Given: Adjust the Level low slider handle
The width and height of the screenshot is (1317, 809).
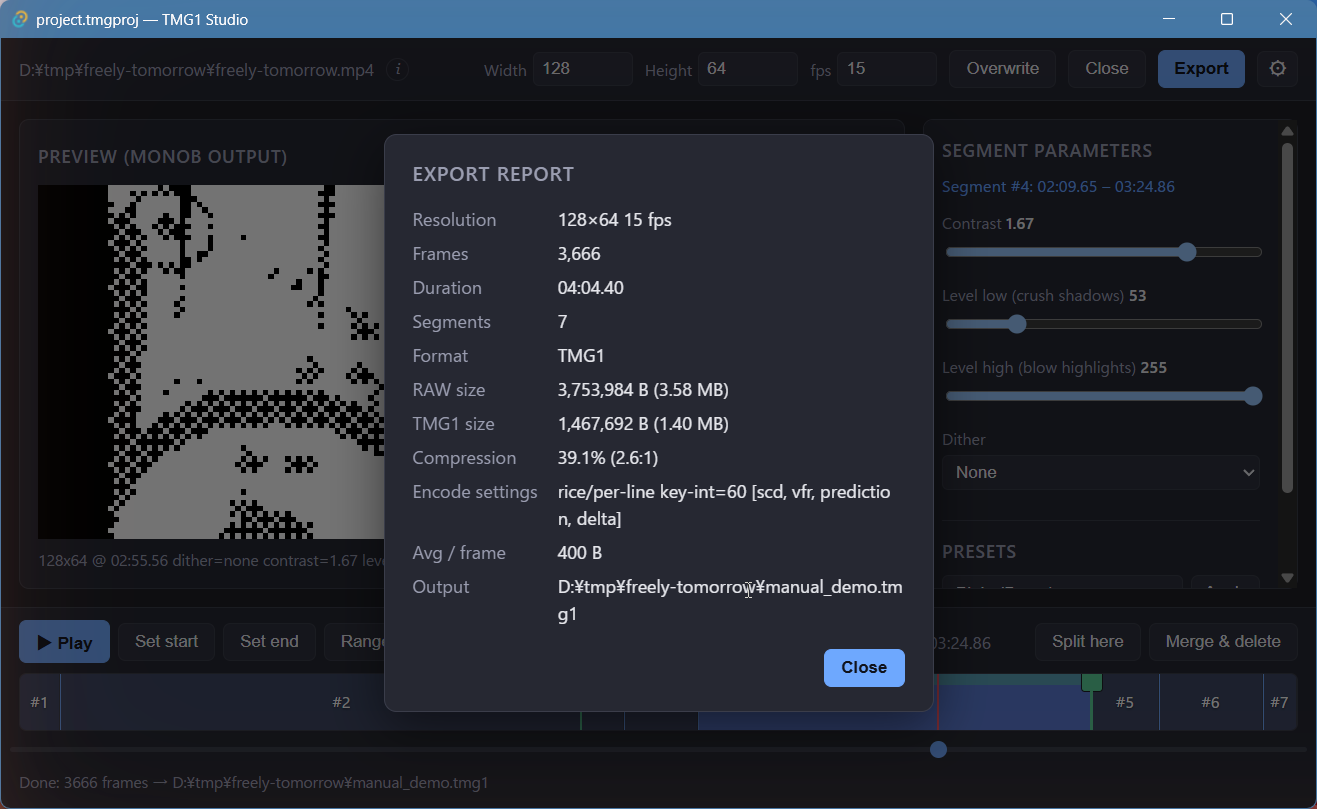Looking at the screenshot, I should [1017, 324].
